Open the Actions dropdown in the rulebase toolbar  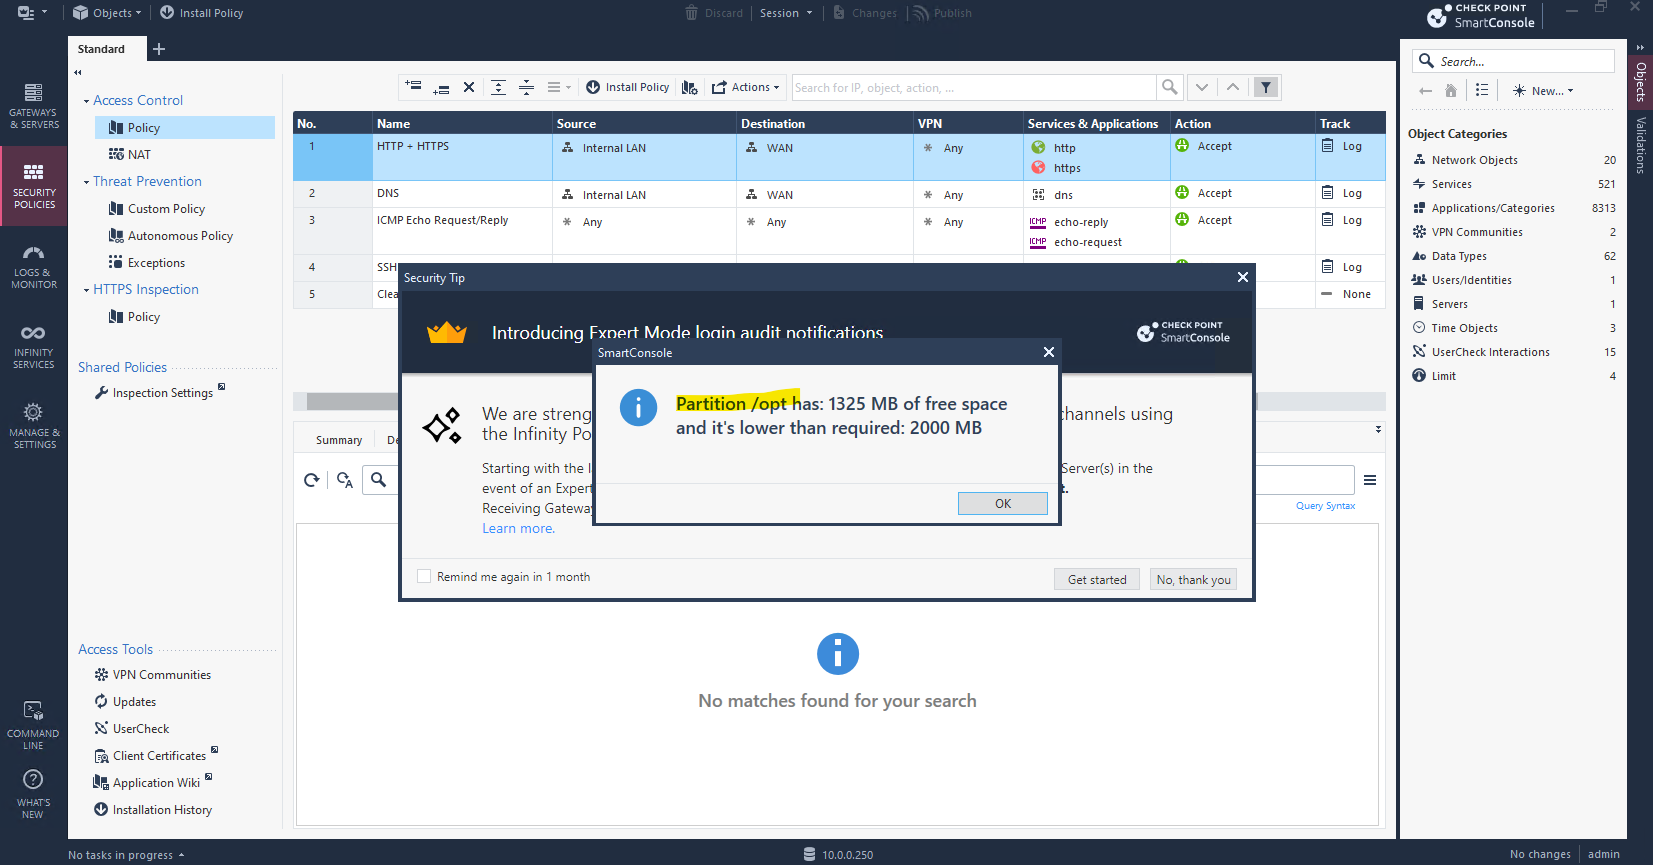point(746,87)
